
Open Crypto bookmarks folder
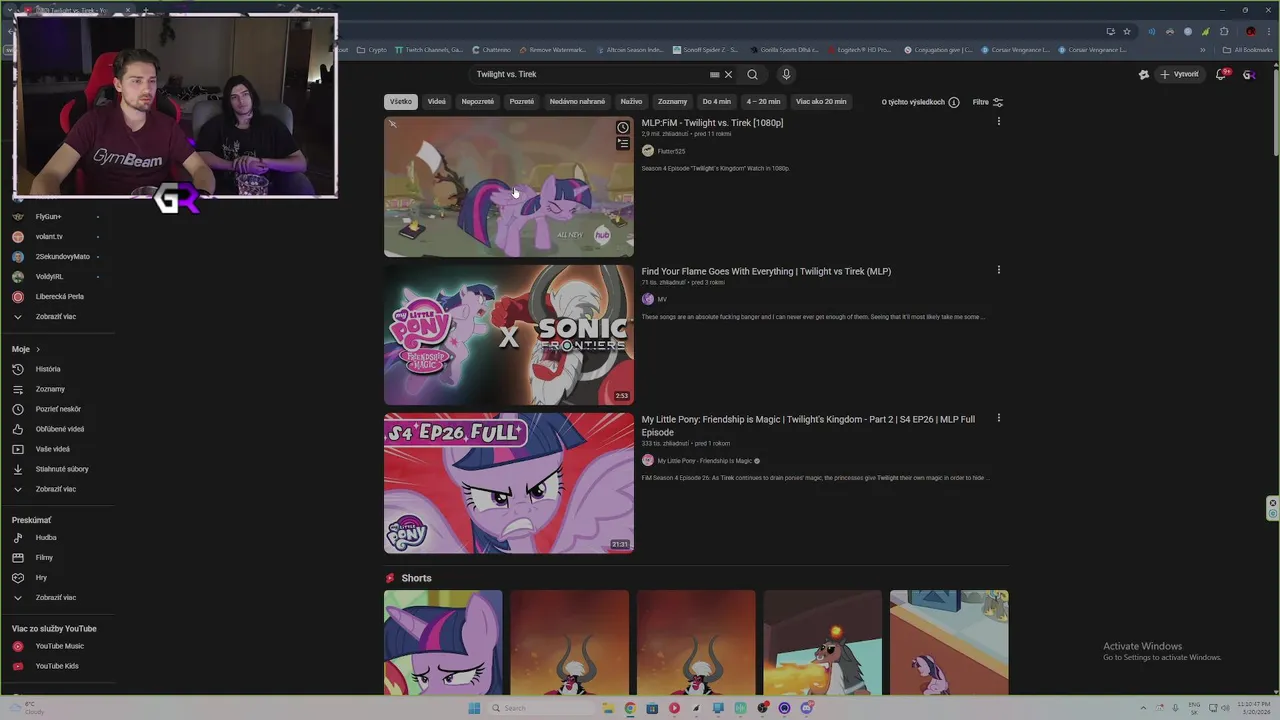(371, 50)
